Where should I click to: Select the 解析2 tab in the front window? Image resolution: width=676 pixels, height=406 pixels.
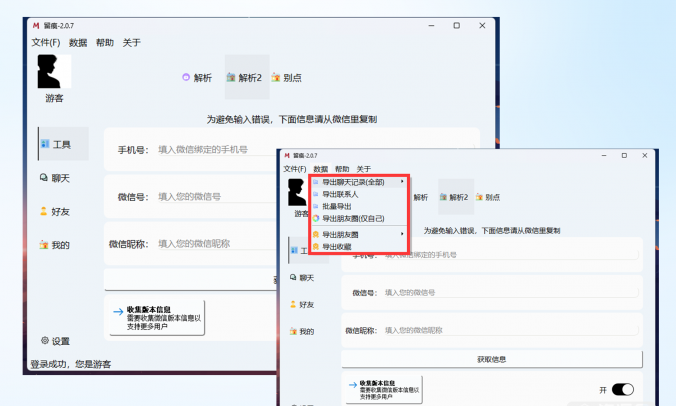point(456,197)
